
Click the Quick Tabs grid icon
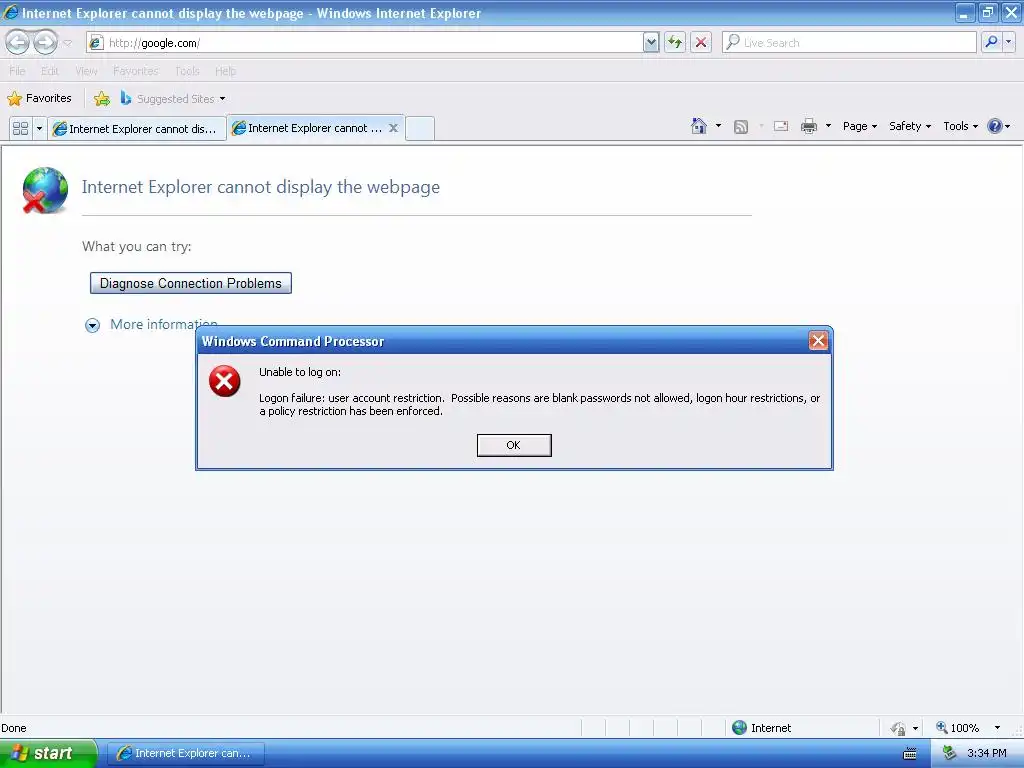(20, 129)
